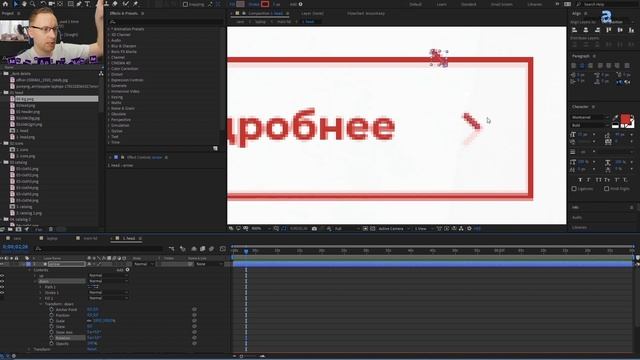Expand the Color Correction effects category
The width and height of the screenshot is (640, 360).
click(x=109, y=69)
